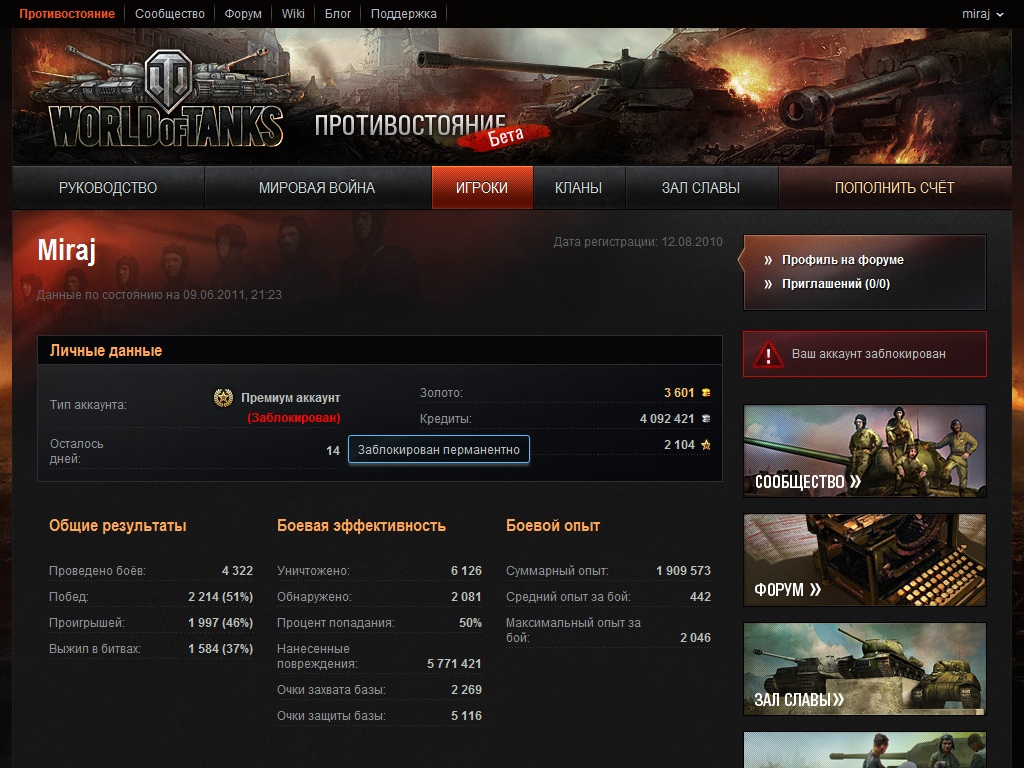This screenshot has height=768, width=1024.
Task: Open Сообщество in the top bar
Action: tap(170, 14)
